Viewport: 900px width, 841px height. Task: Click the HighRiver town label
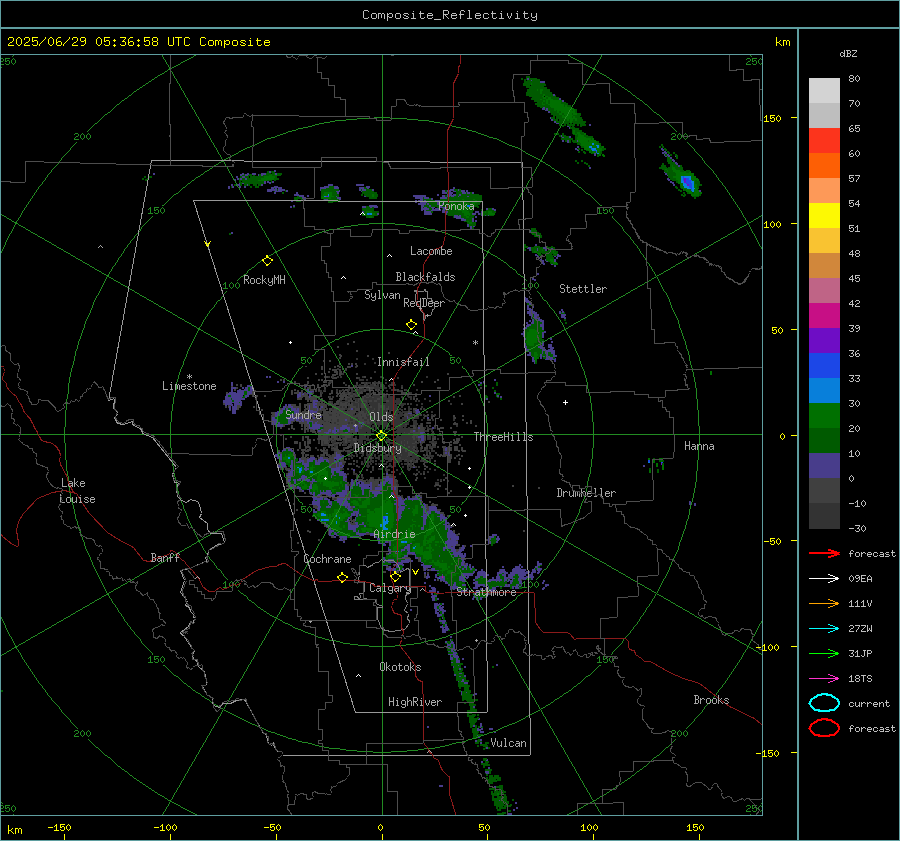415,702
